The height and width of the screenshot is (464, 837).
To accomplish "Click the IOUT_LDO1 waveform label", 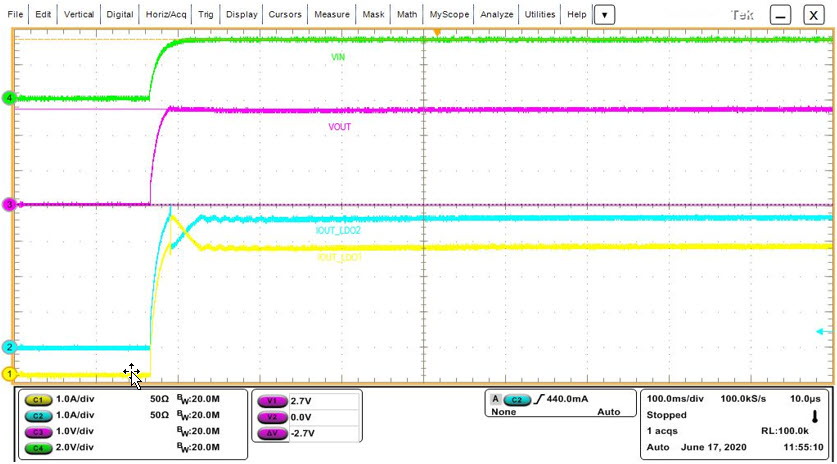I will pos(339,257).
